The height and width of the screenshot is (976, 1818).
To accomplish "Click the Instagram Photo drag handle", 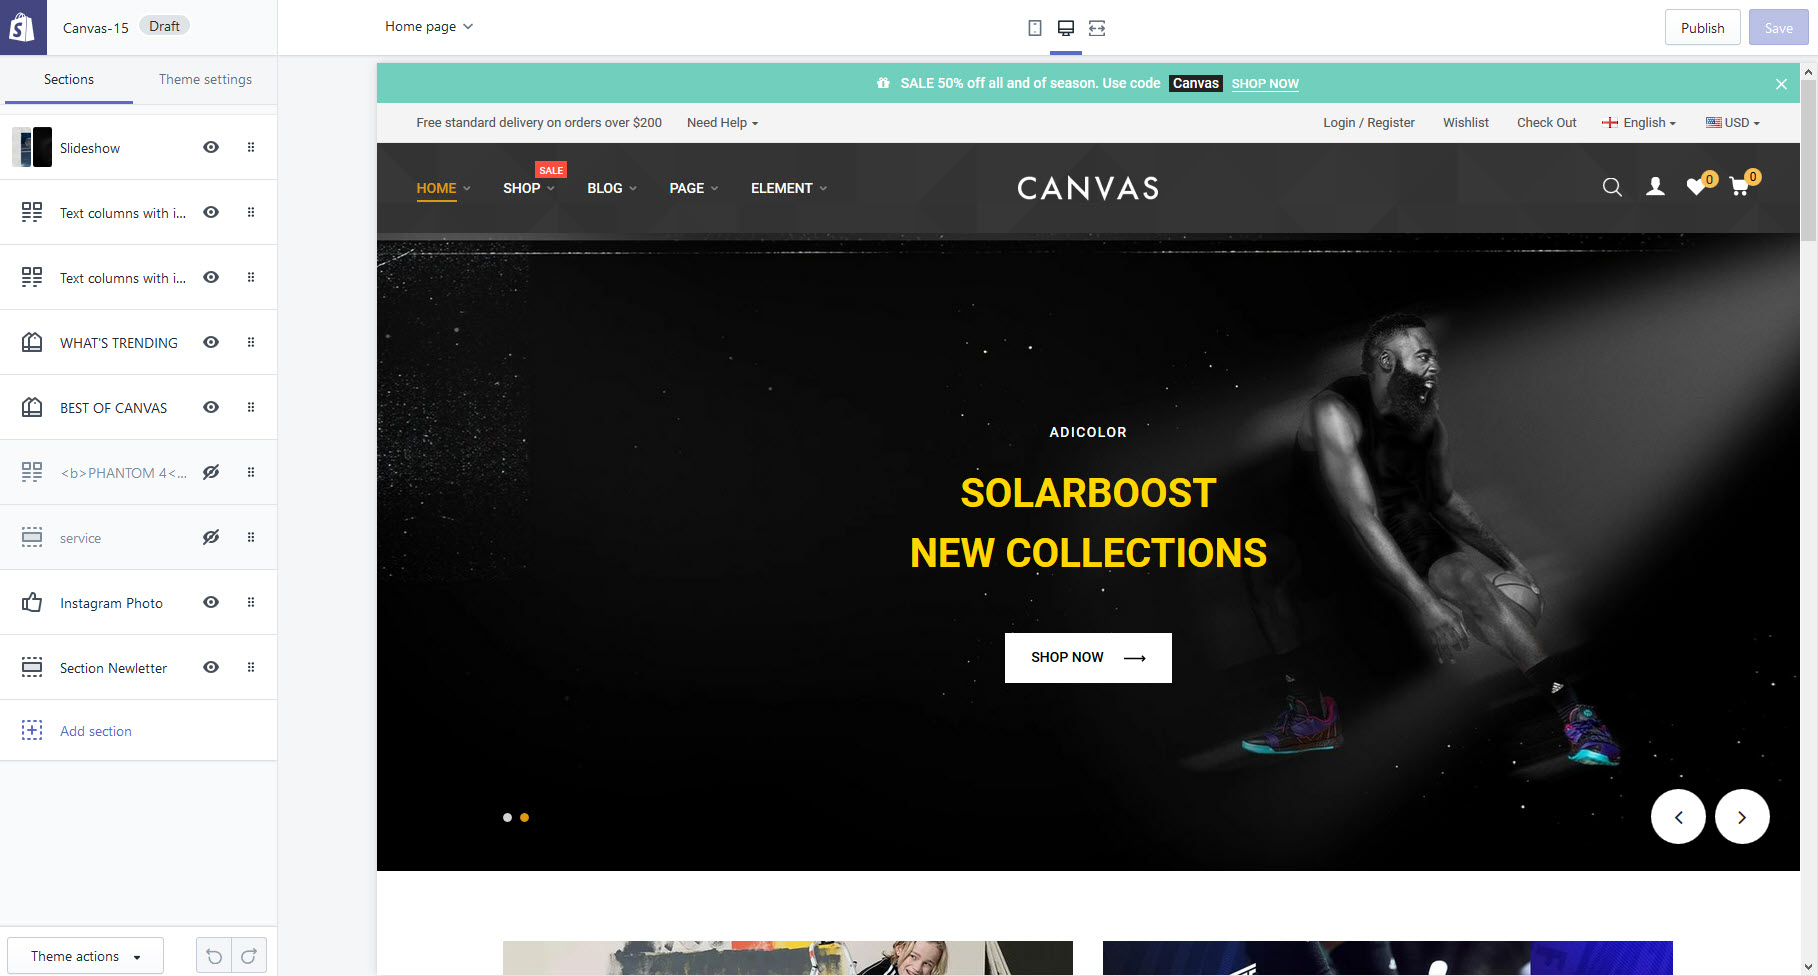I will pos(251,602).
